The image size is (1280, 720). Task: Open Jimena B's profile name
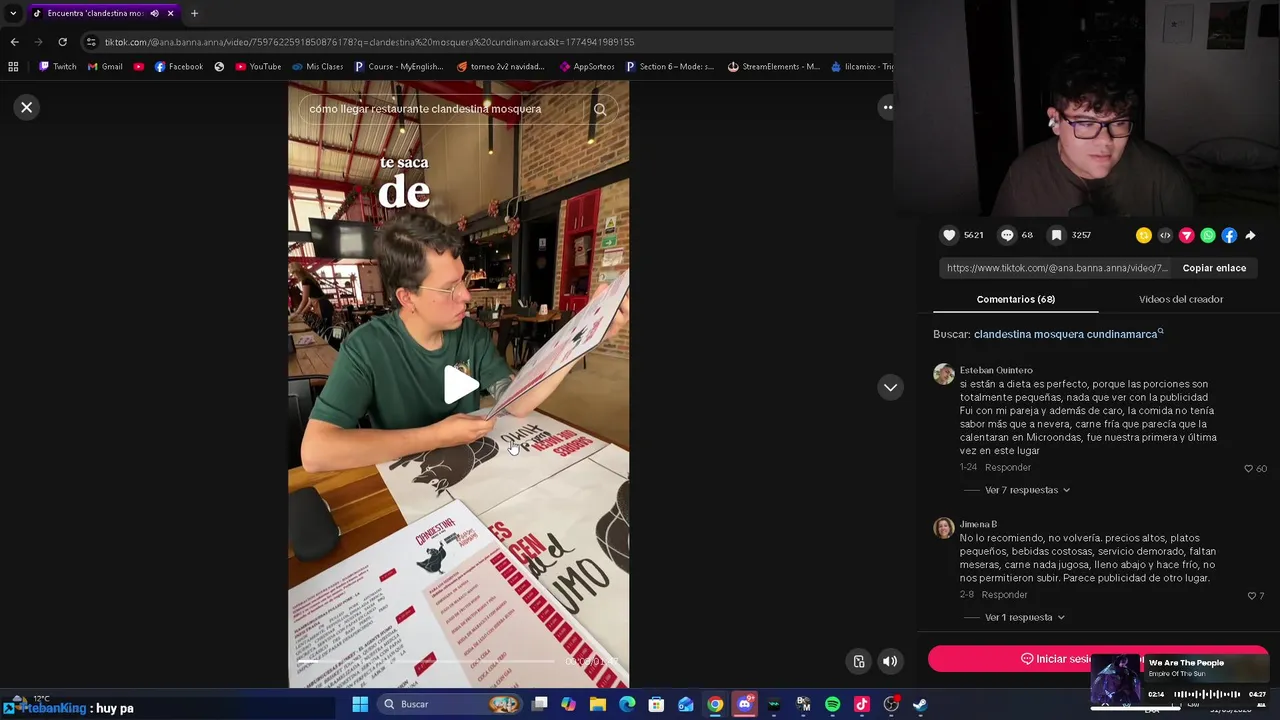[978, 524]
